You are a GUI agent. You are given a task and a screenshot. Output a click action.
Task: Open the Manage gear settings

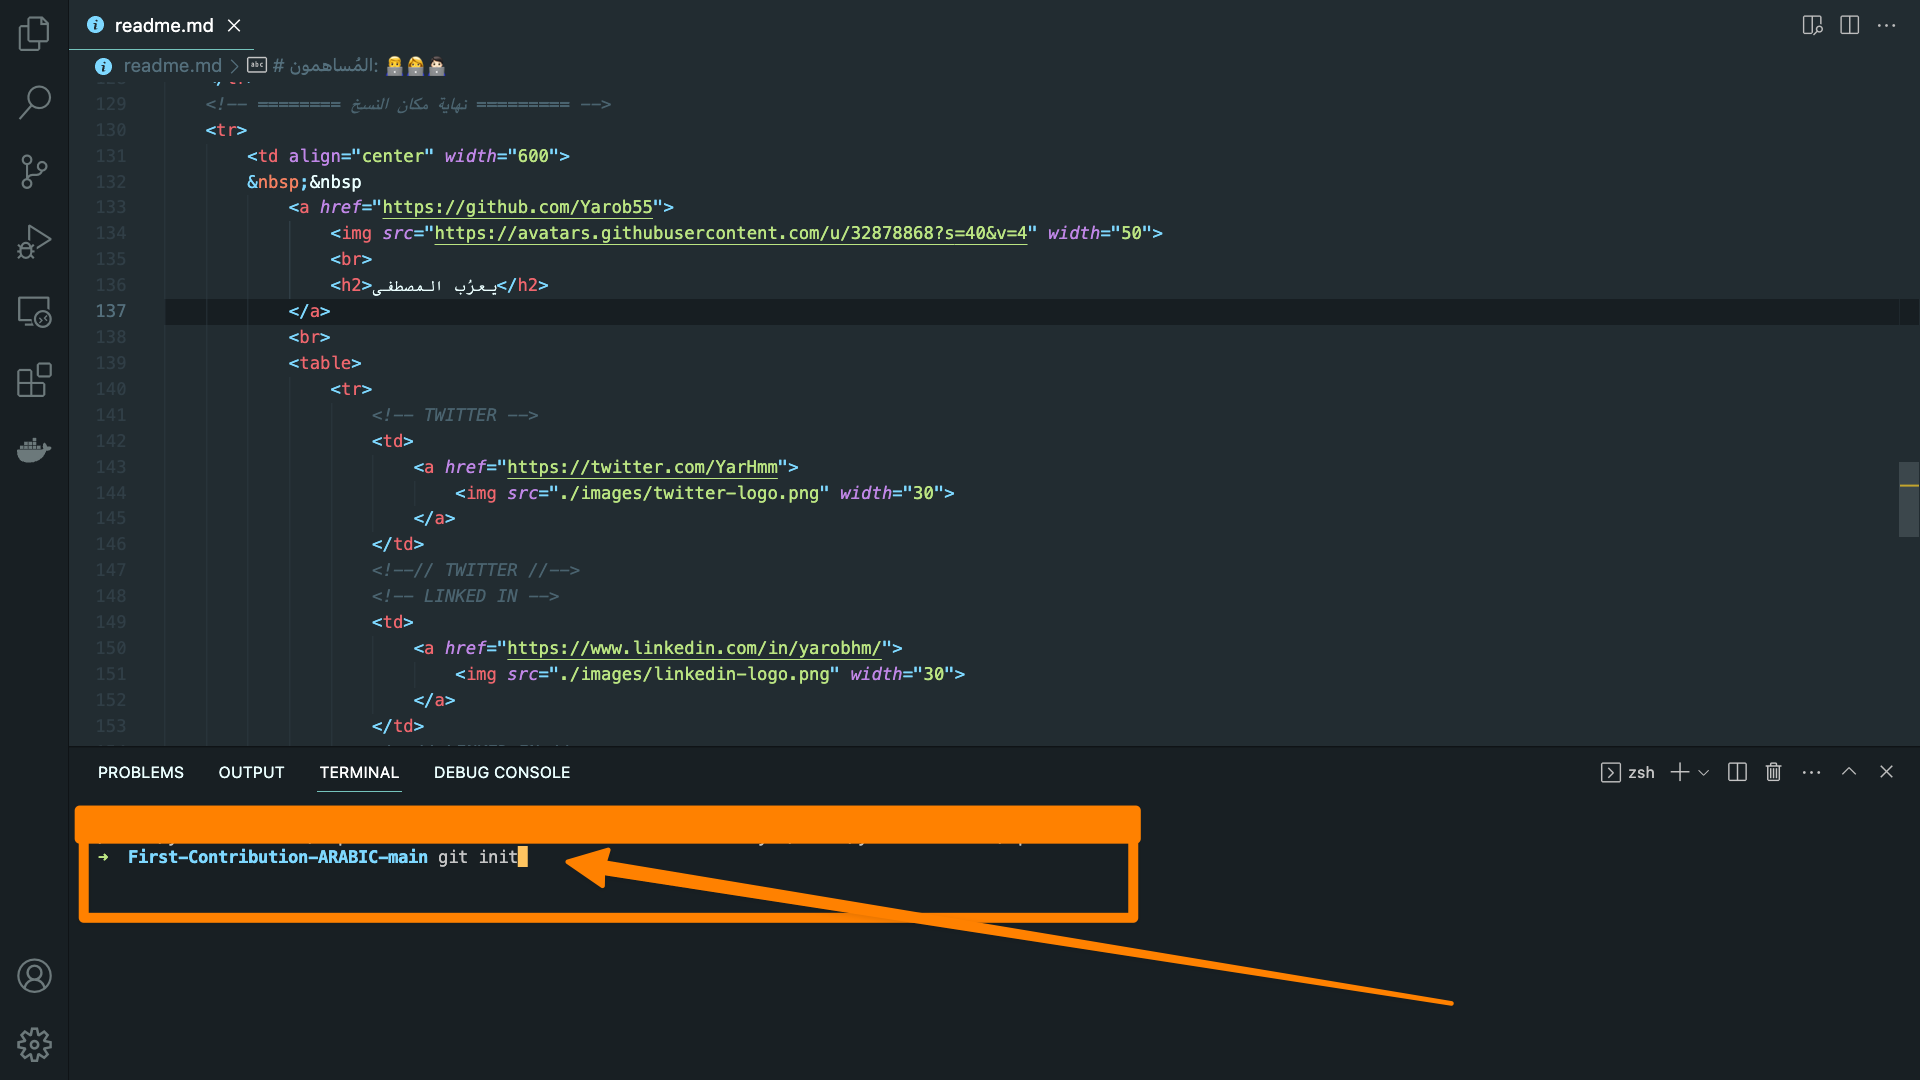pyautogui.click(x=34, y=1044)
